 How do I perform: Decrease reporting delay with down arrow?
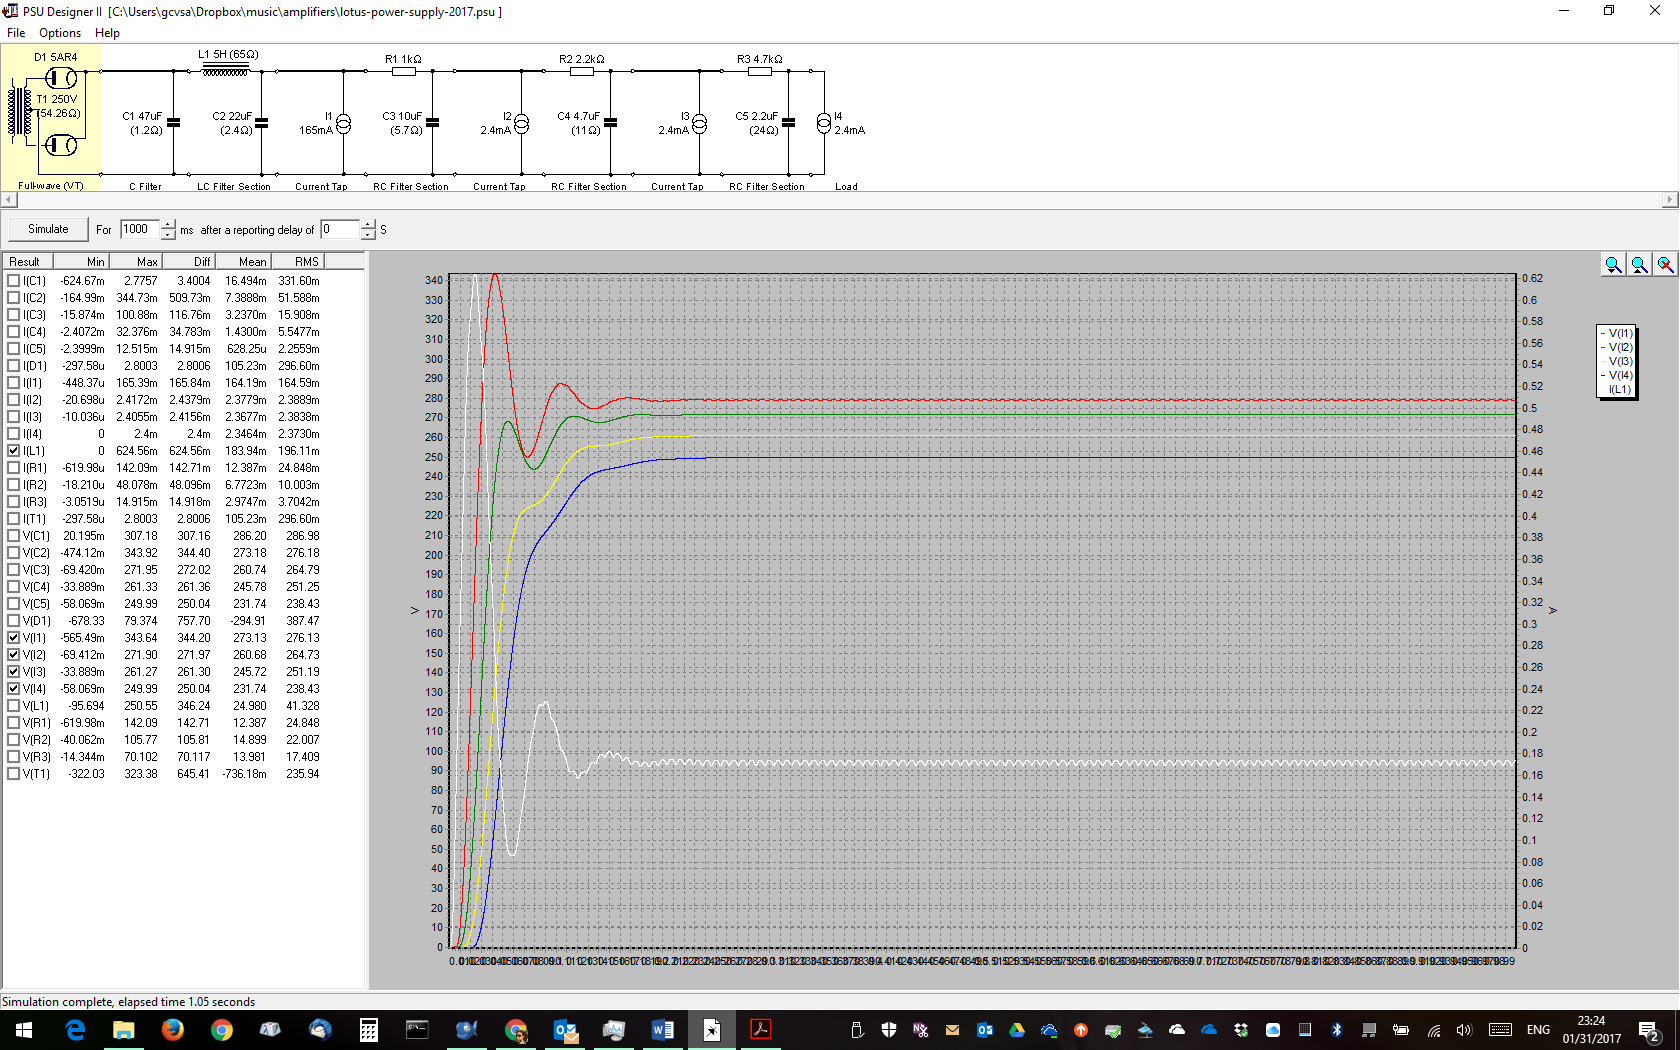(x=368, y=235)
